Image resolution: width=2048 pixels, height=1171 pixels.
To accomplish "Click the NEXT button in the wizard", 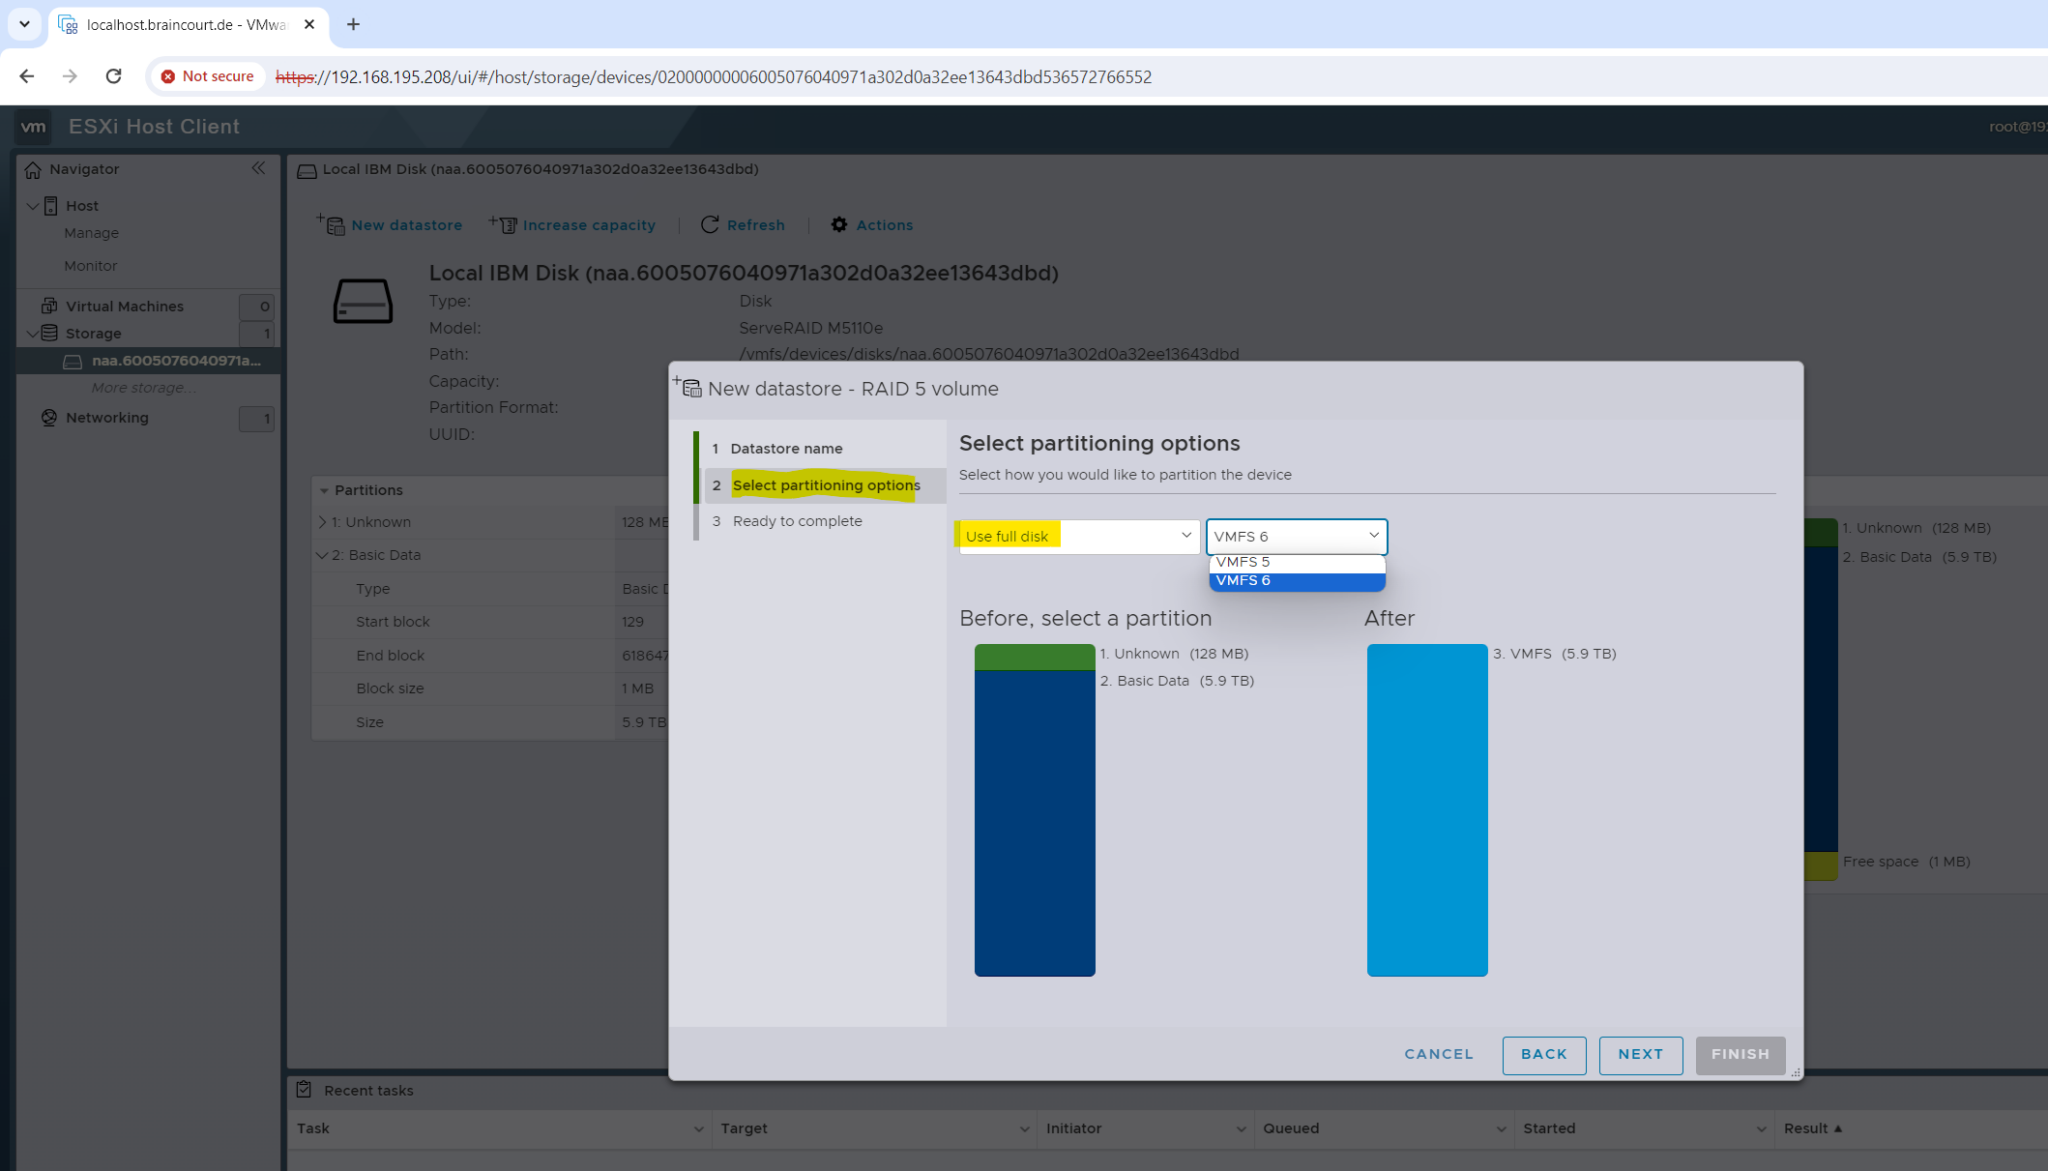I will 1640,1054.
